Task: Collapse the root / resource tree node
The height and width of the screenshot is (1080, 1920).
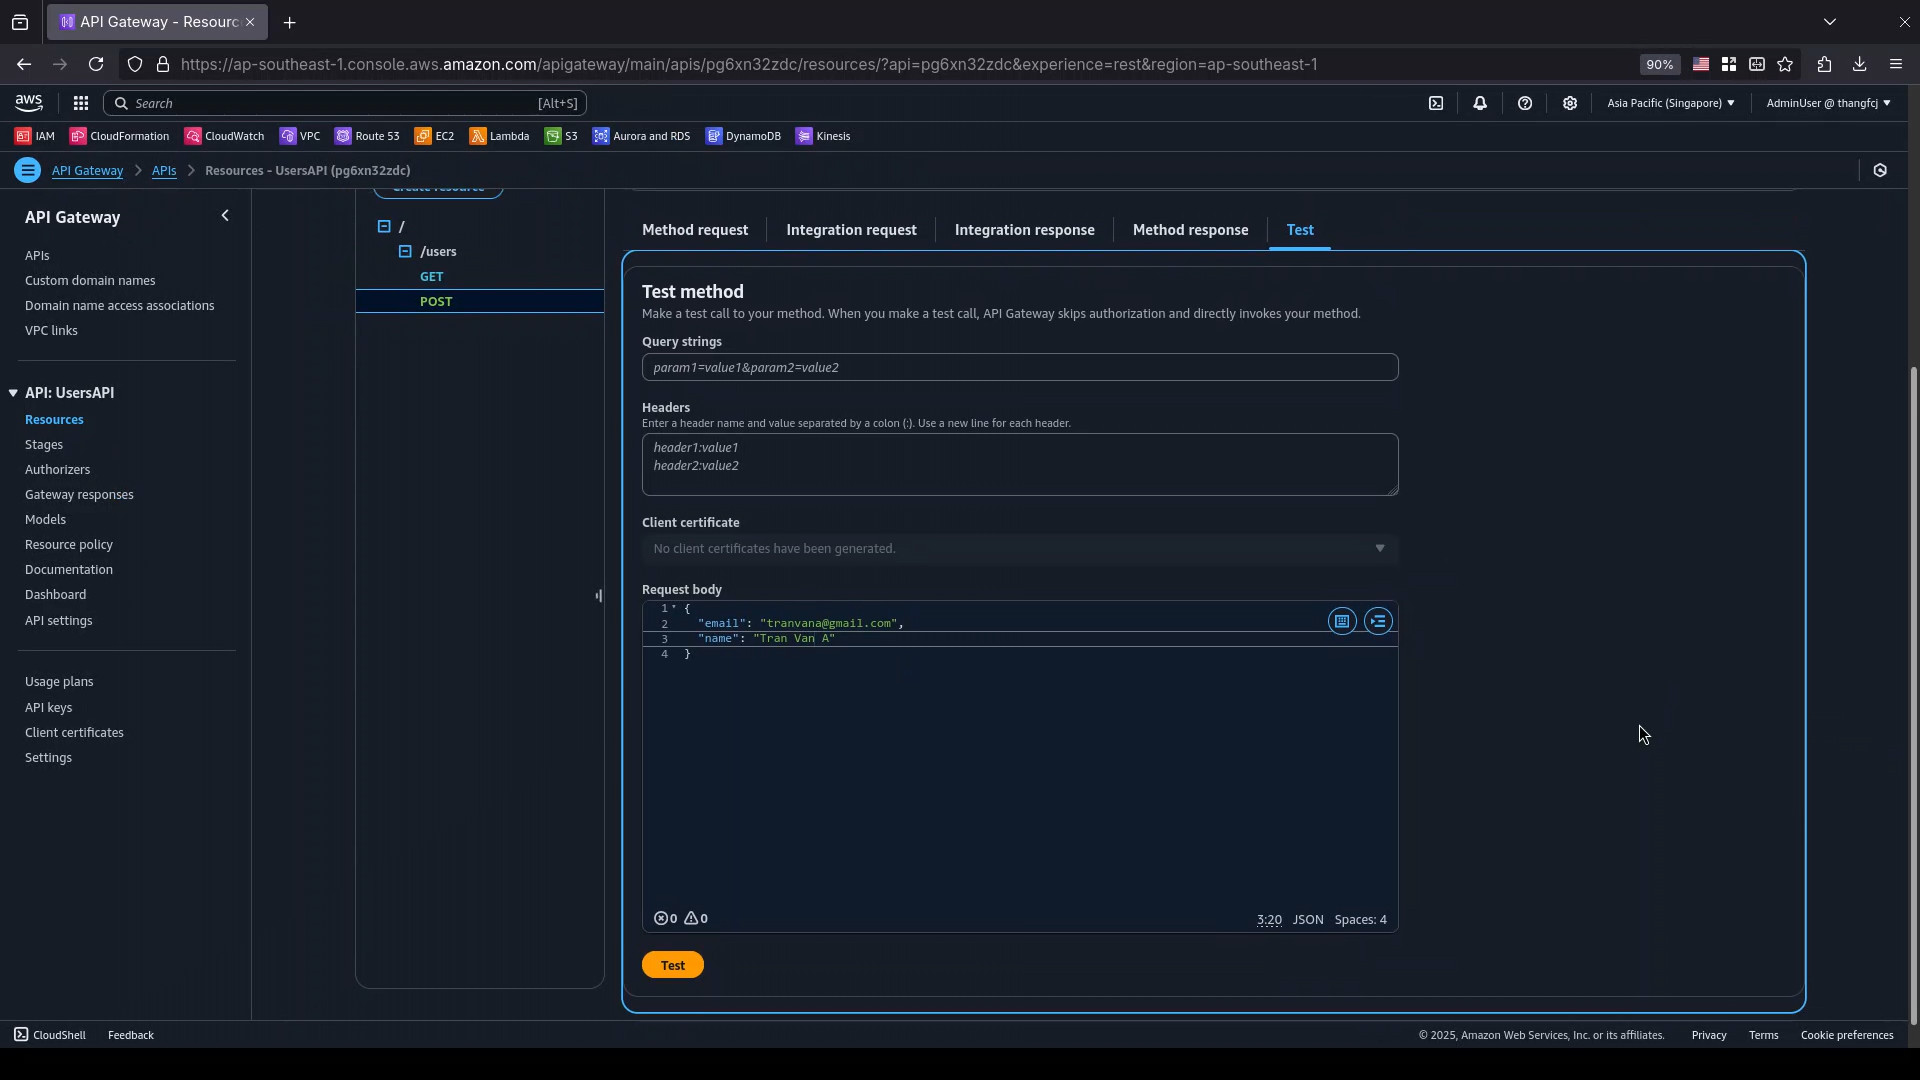Action: pos(384,226)
